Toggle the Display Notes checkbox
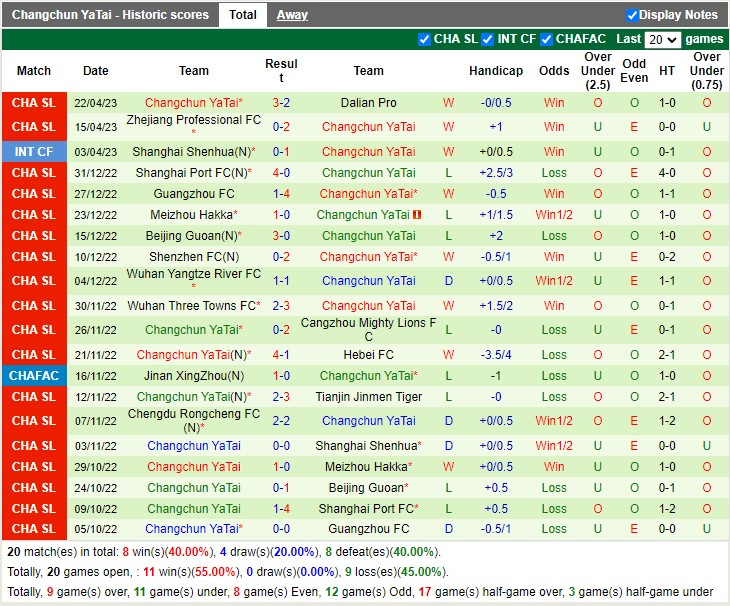 coord(632,15)
